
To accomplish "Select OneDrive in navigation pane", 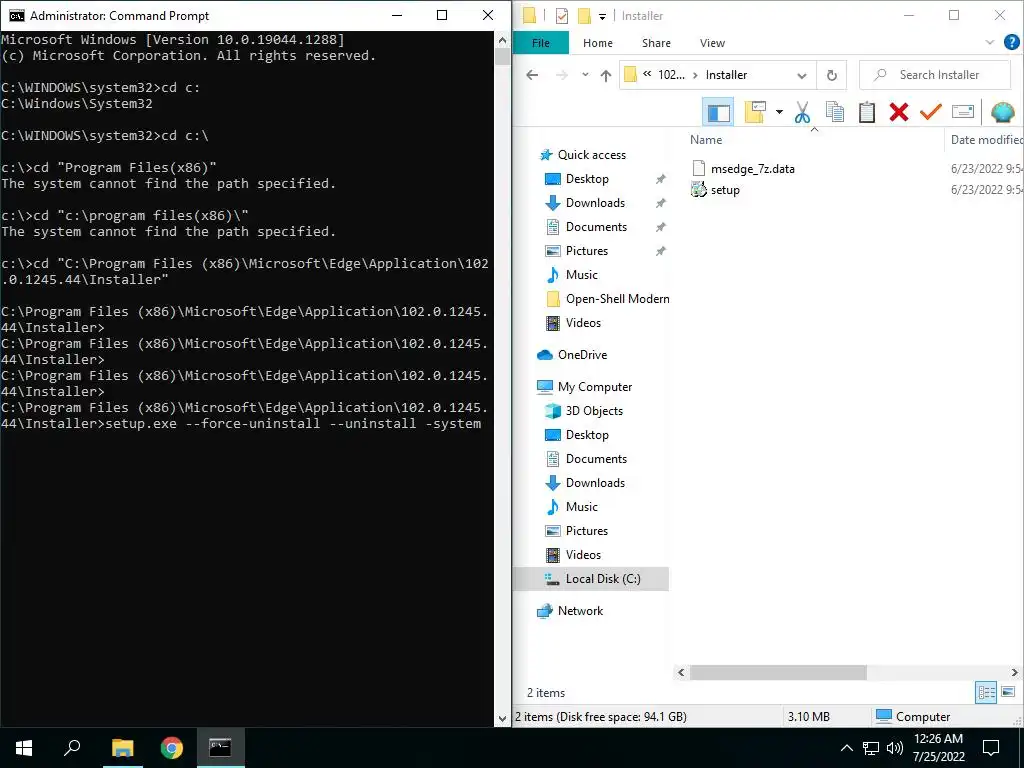I will click(582, 355).
